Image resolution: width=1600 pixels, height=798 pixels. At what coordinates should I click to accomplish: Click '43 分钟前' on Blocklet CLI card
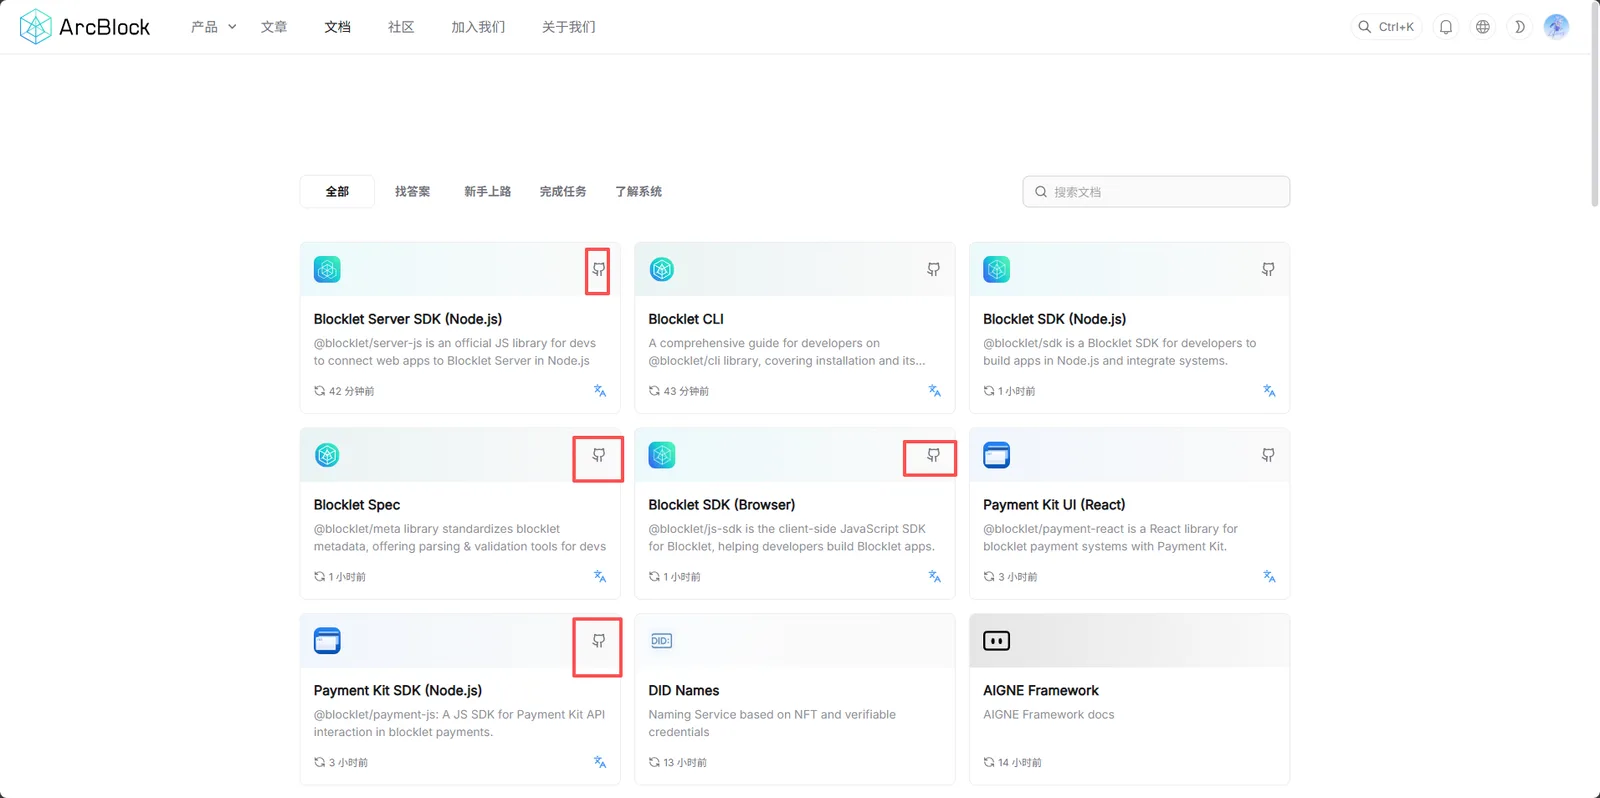pos(686,391)
